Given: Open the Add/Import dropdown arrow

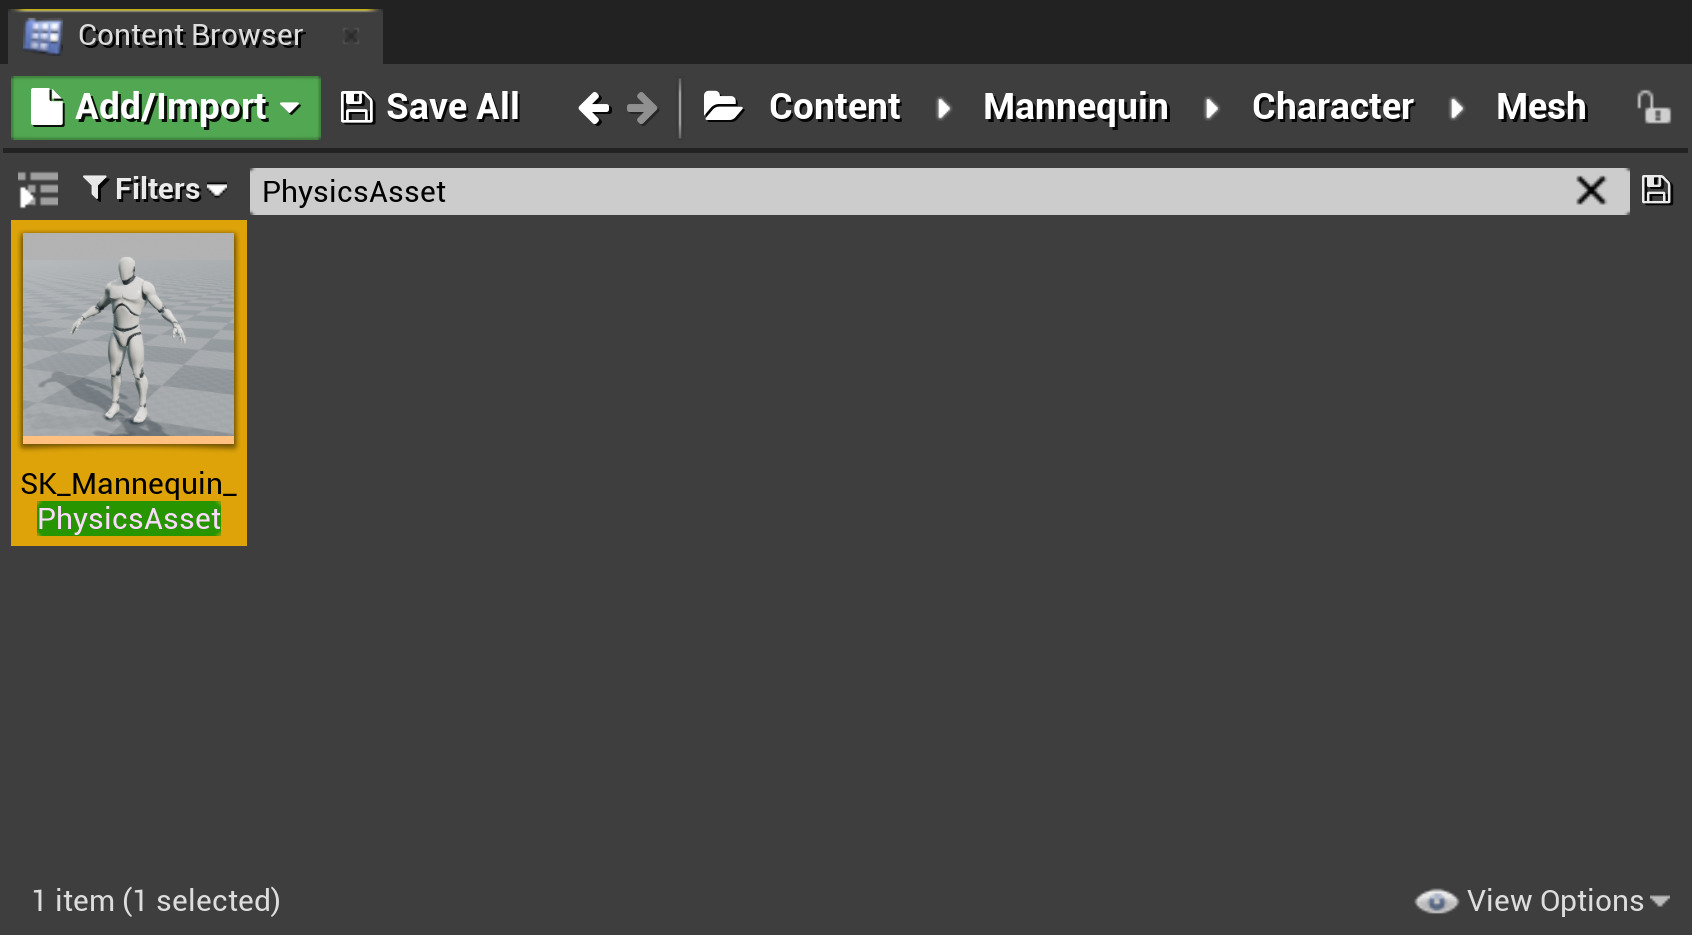Looking at the screenshot, I should tap(291, 108).
